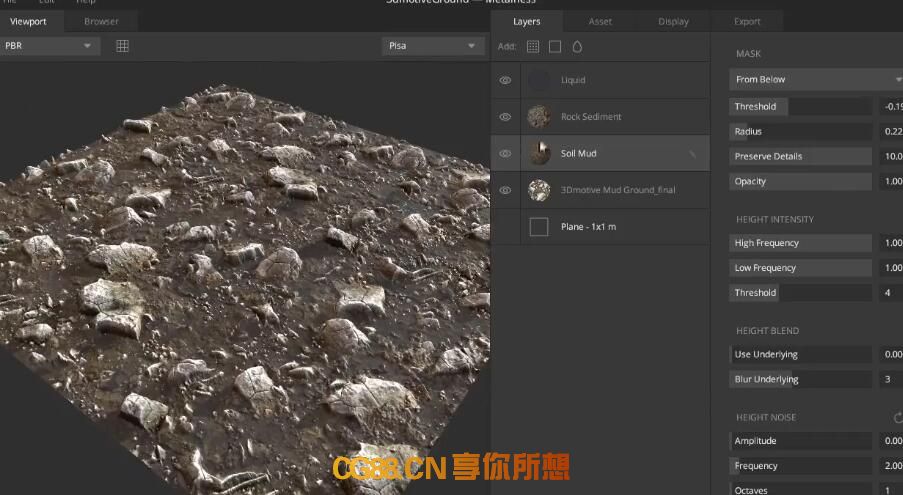Image resolution: width=903 pixels, height=495 pixels.
Task: Select the Soil Mud layer thumbnail
Action: [539, 154]
